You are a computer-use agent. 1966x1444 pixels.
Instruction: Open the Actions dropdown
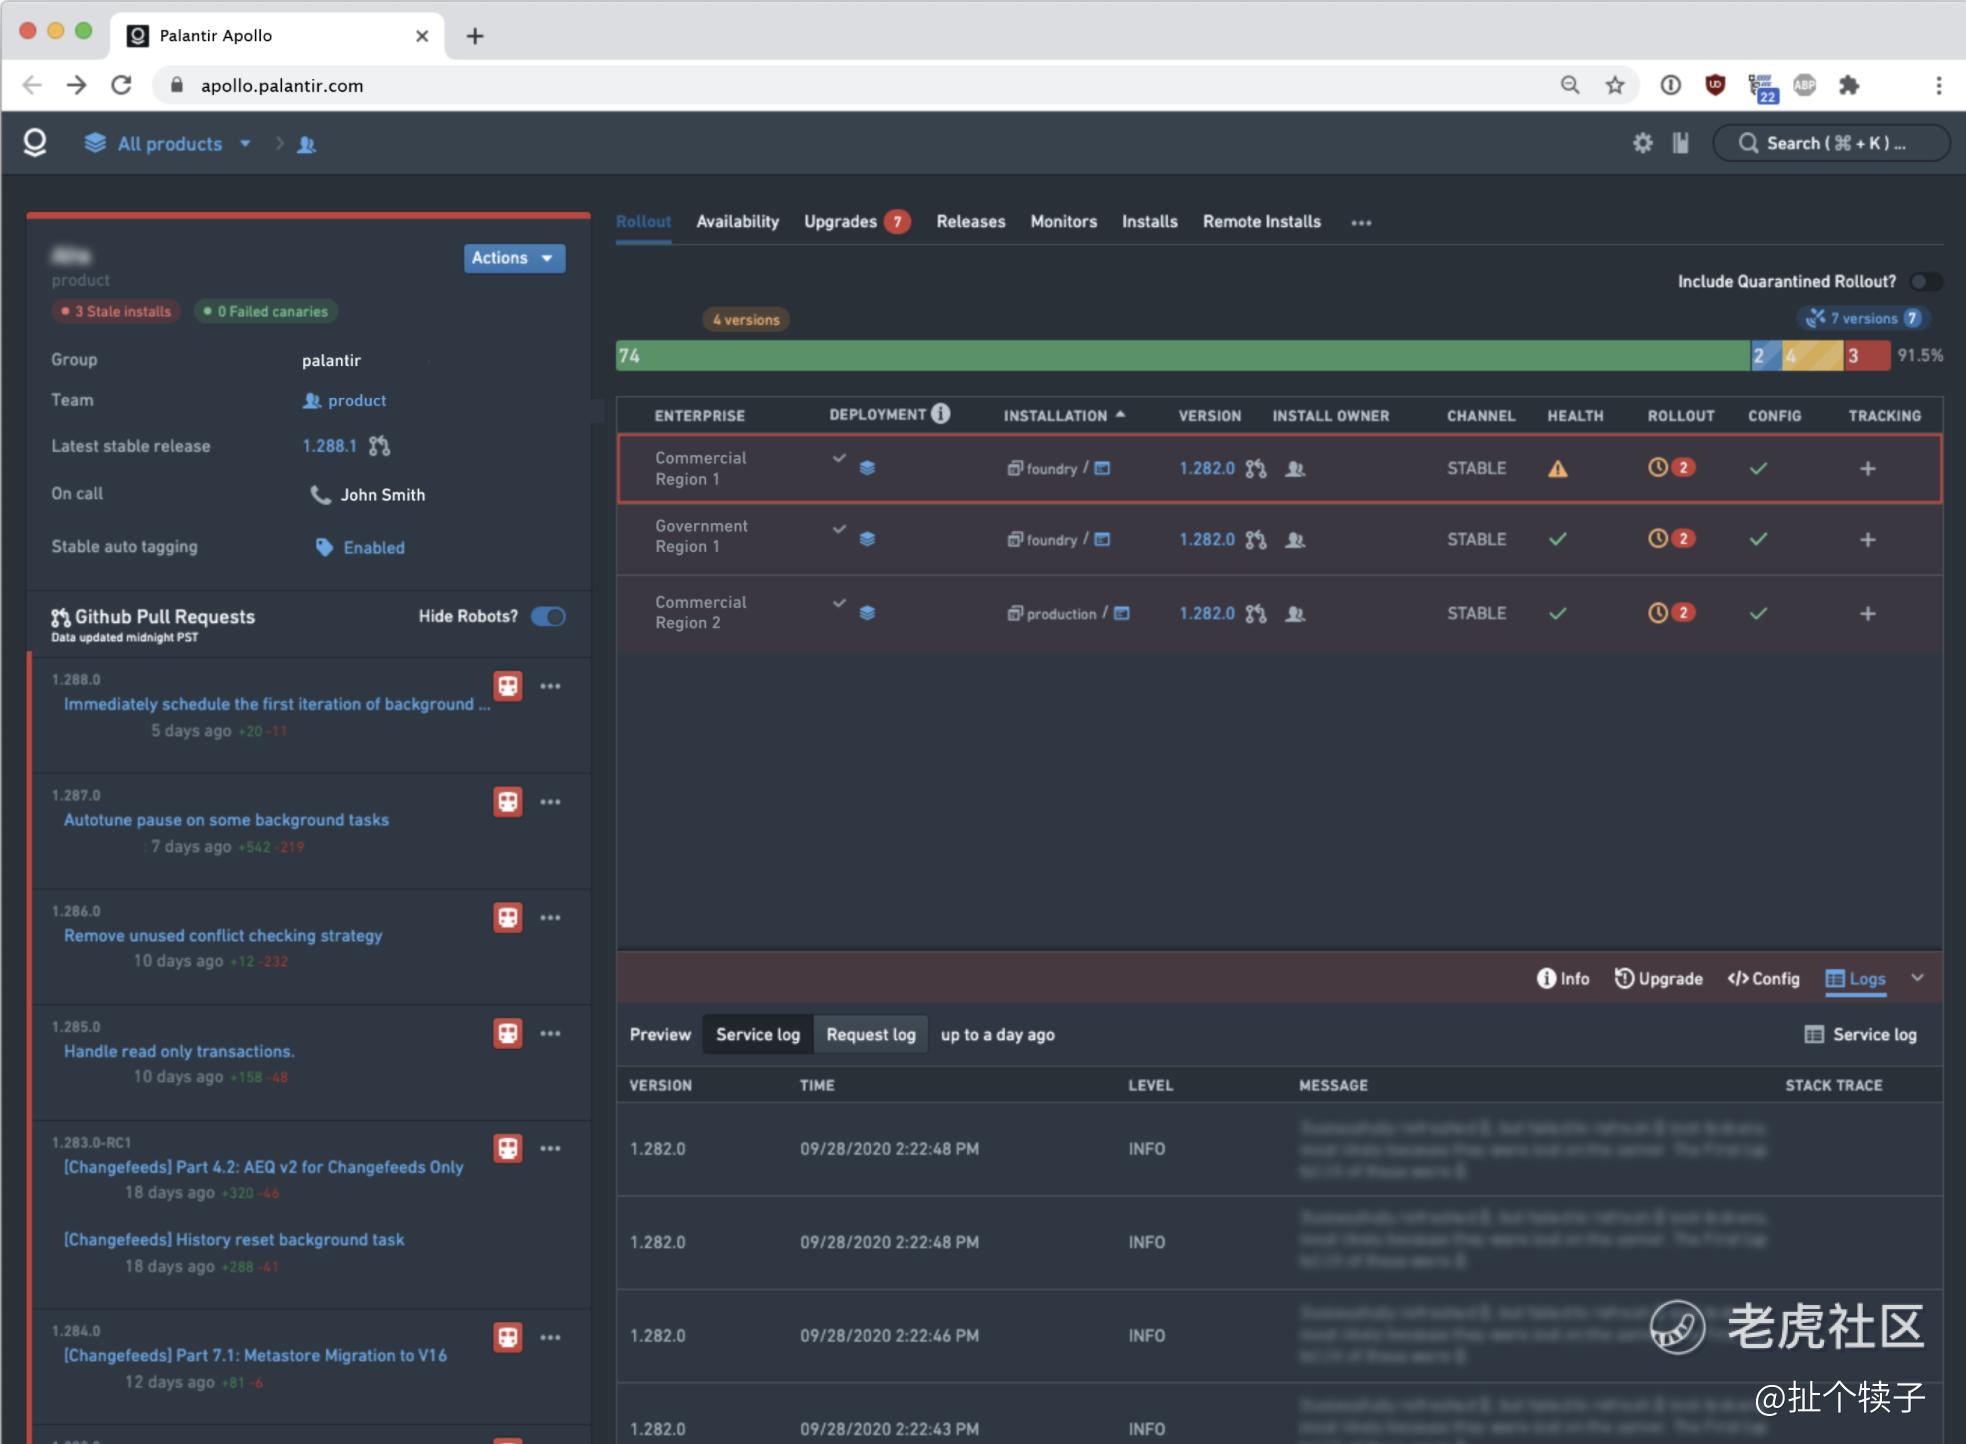pyautogui.click(x=514, y=258)
